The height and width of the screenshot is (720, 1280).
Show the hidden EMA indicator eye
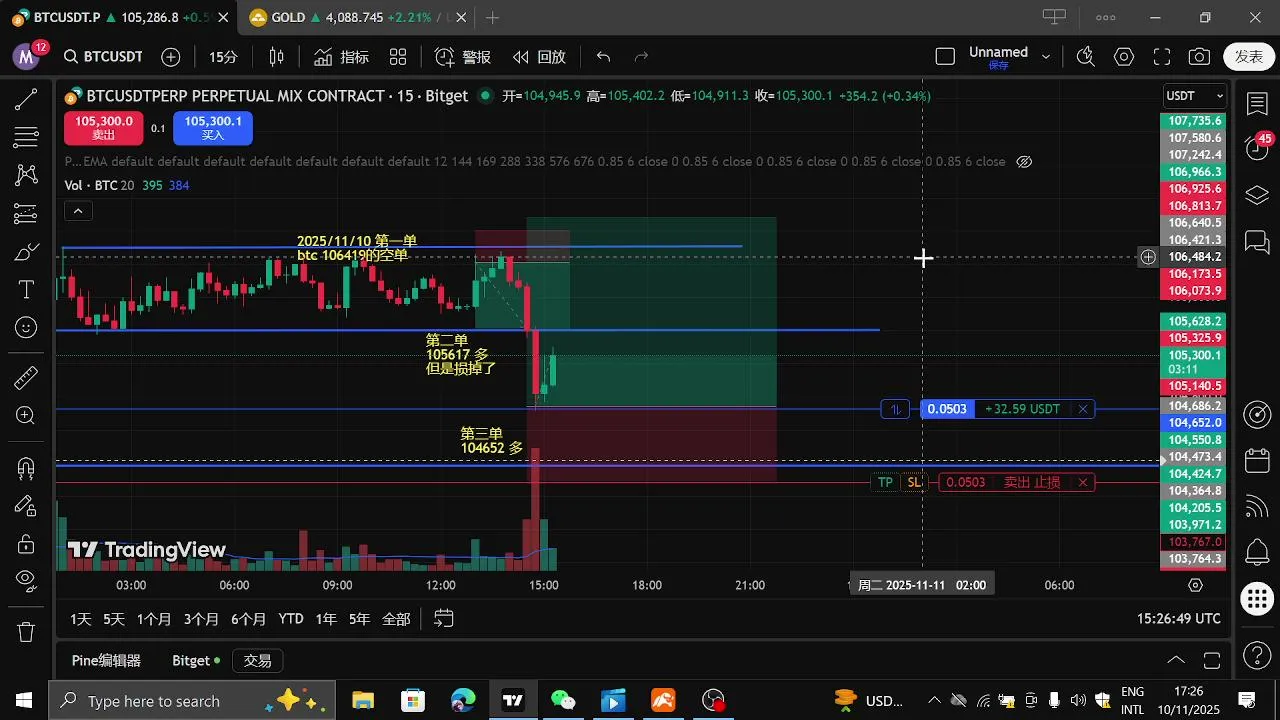(x=1024, y=161)
